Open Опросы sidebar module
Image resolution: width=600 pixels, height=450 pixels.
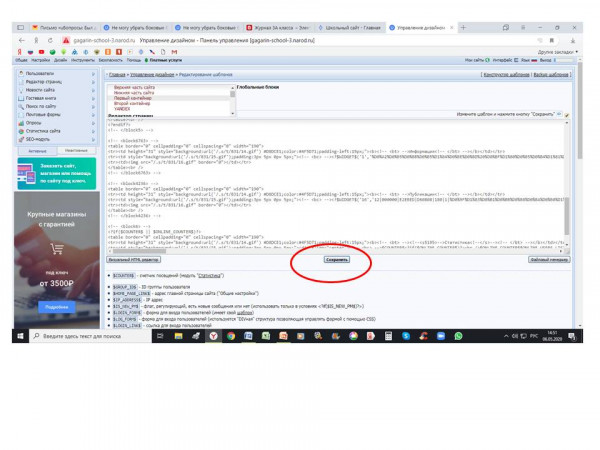pyautogui.click(x=33, y=123)
